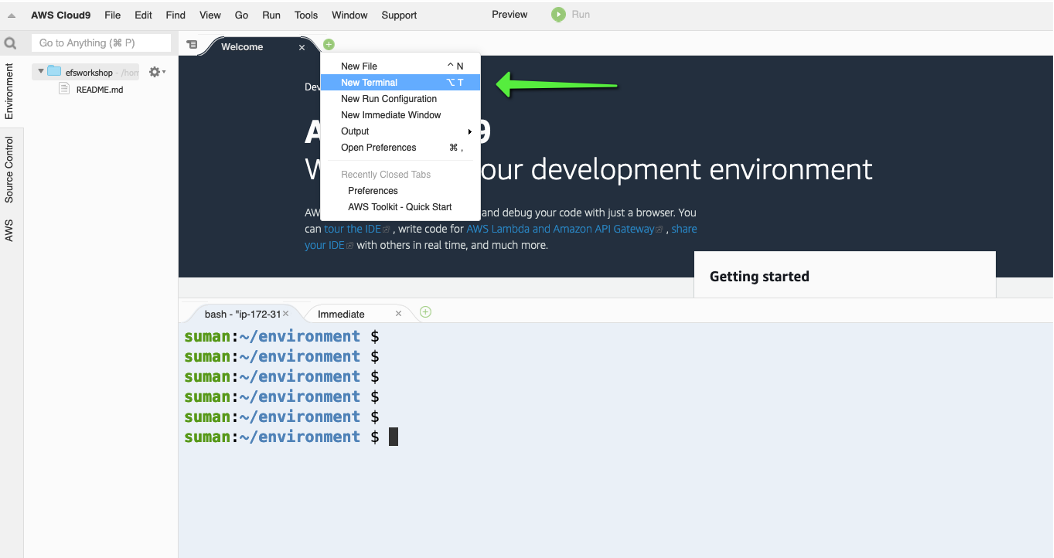Select New Run Configuration

tap(401, 98)
